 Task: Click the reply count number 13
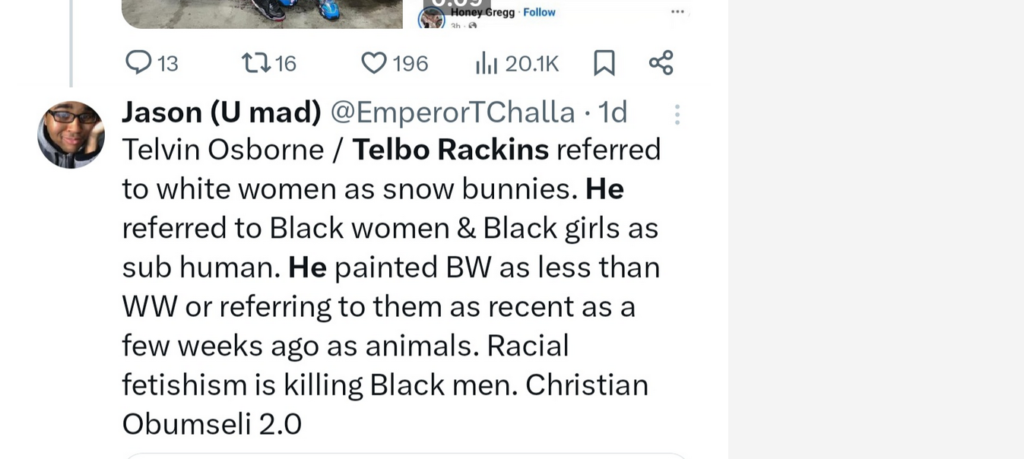(x=167, y=64)
